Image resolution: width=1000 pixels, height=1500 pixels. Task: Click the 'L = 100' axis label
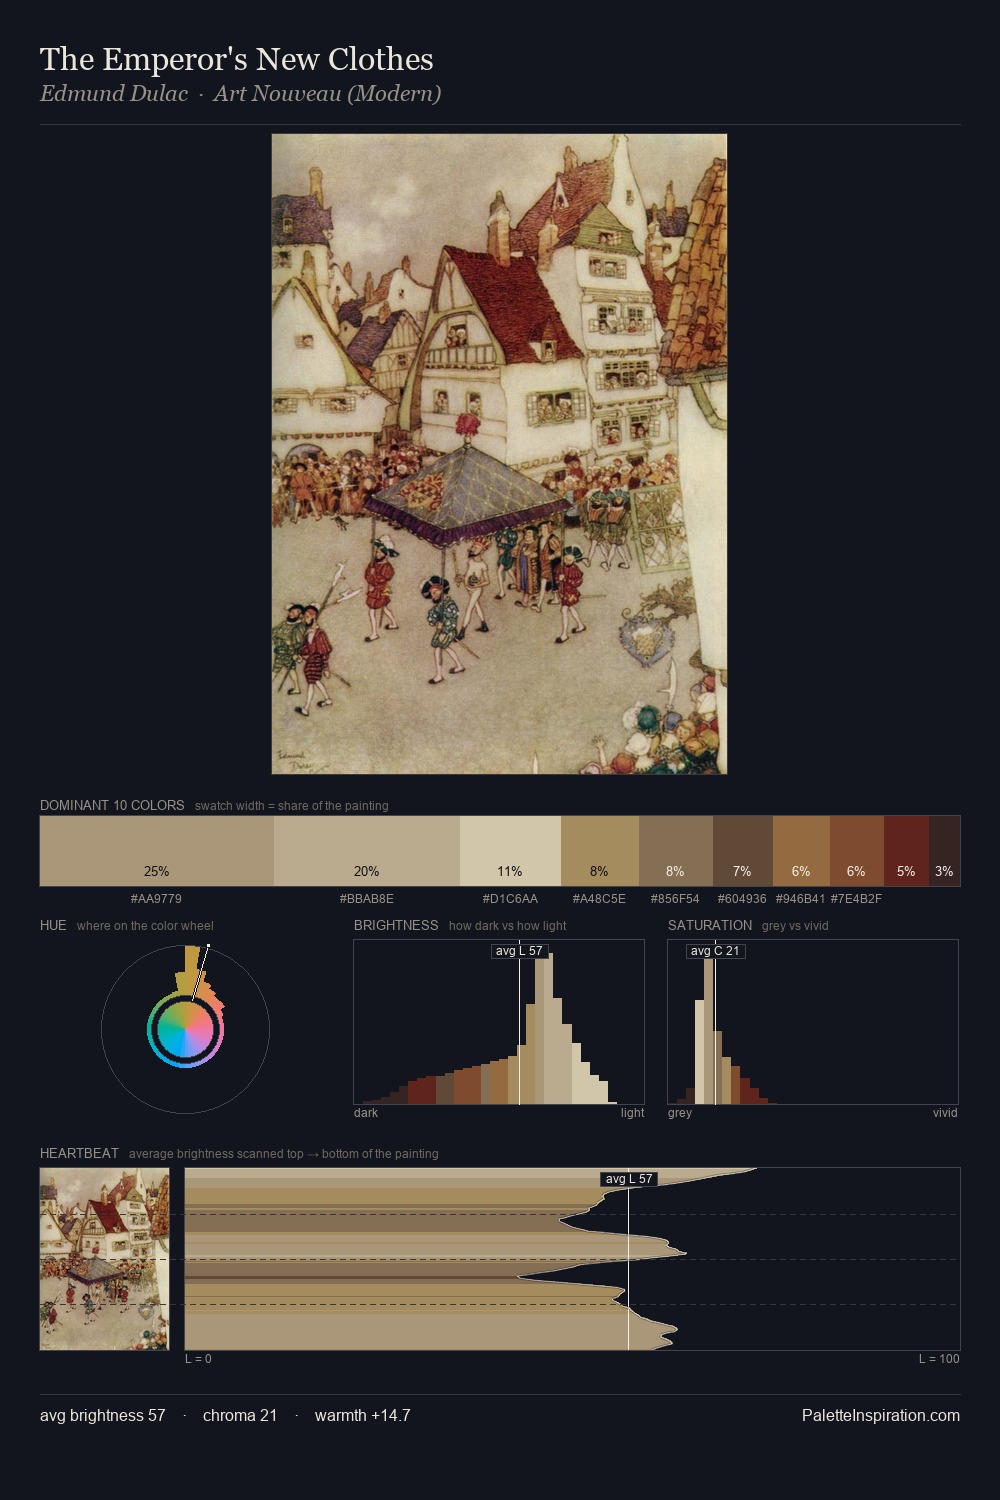(x=939, y=1359)
